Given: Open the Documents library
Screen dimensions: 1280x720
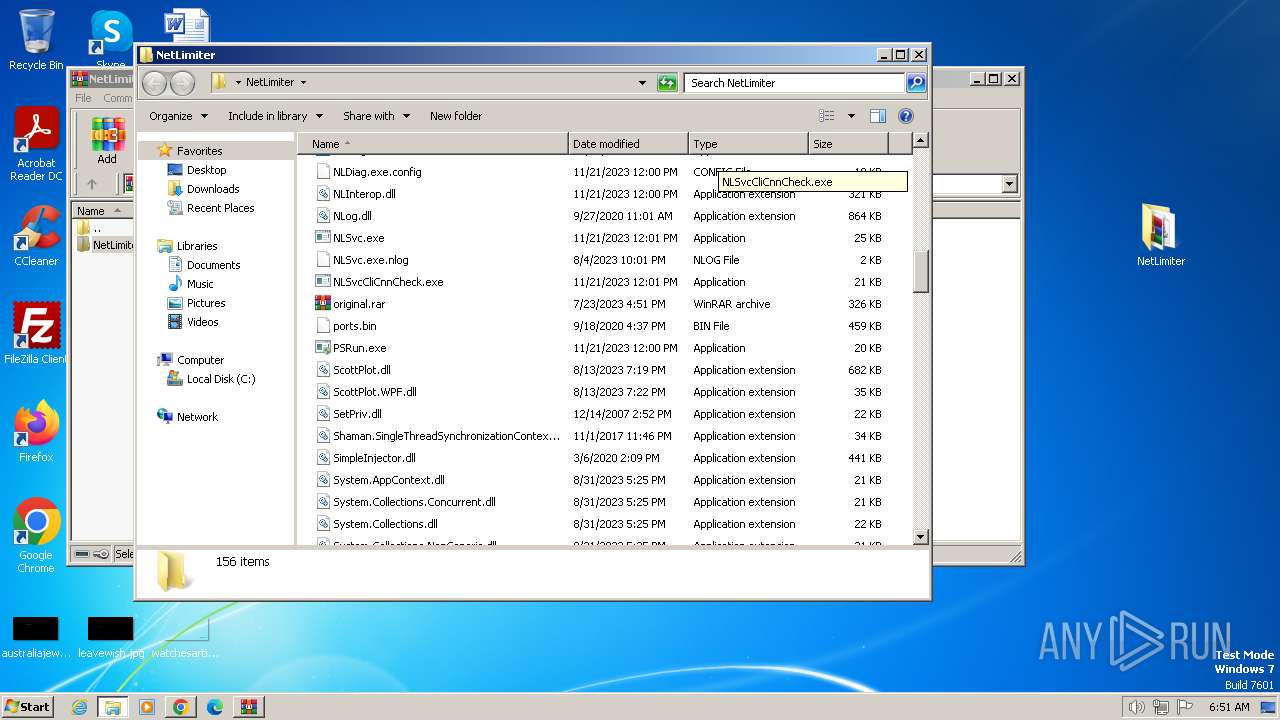Looking at the screenshot, I should coord(213,265).
